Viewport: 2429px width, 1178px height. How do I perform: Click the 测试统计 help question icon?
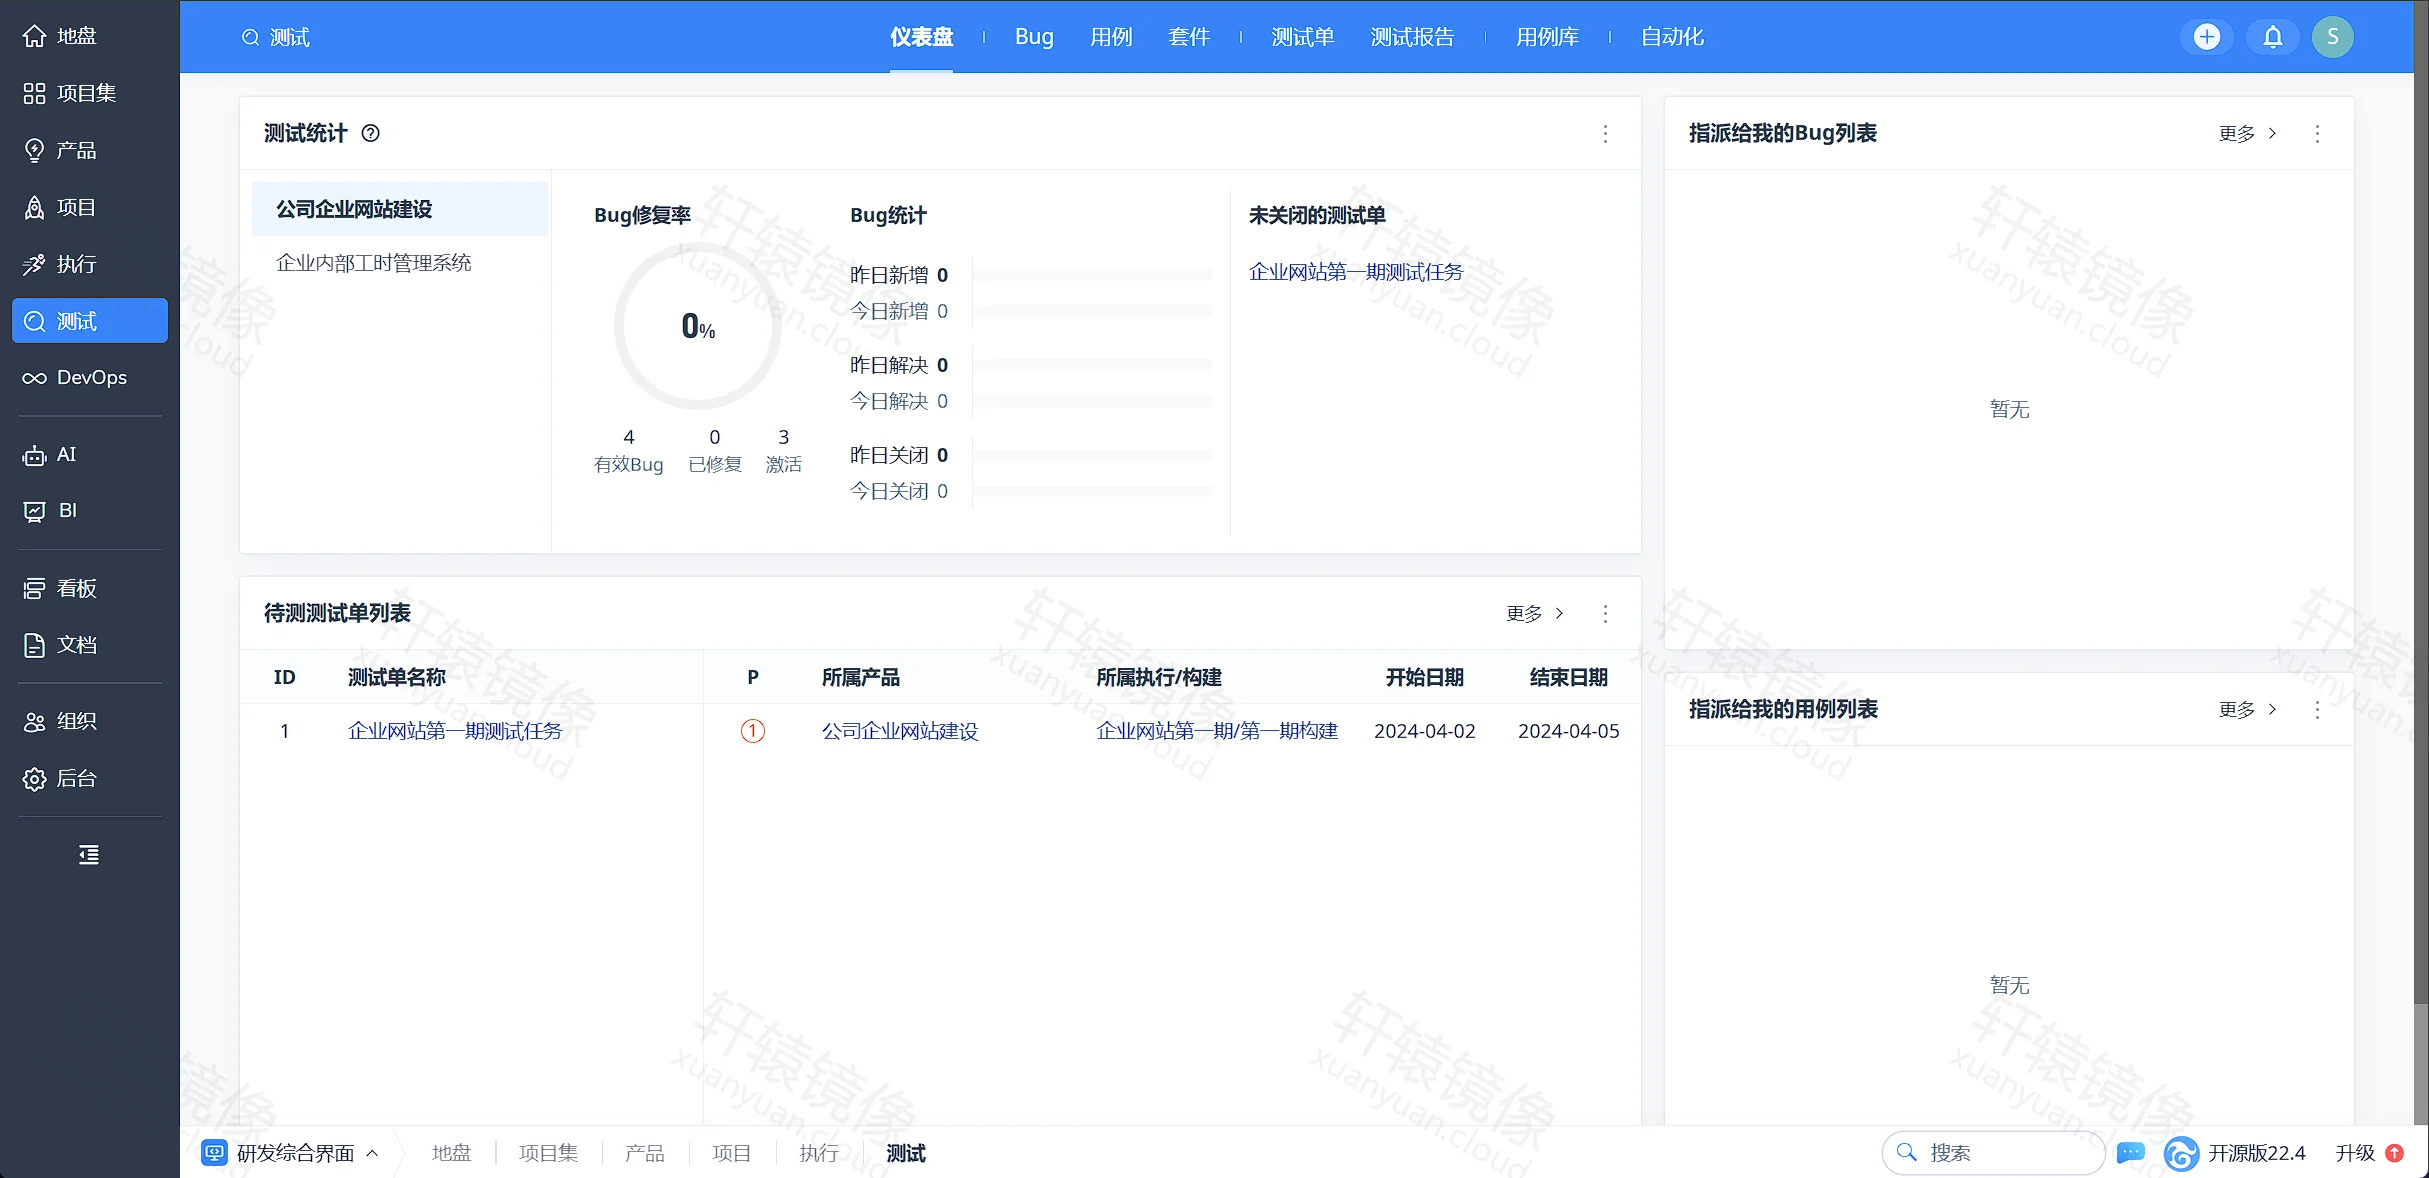point(370,133)
